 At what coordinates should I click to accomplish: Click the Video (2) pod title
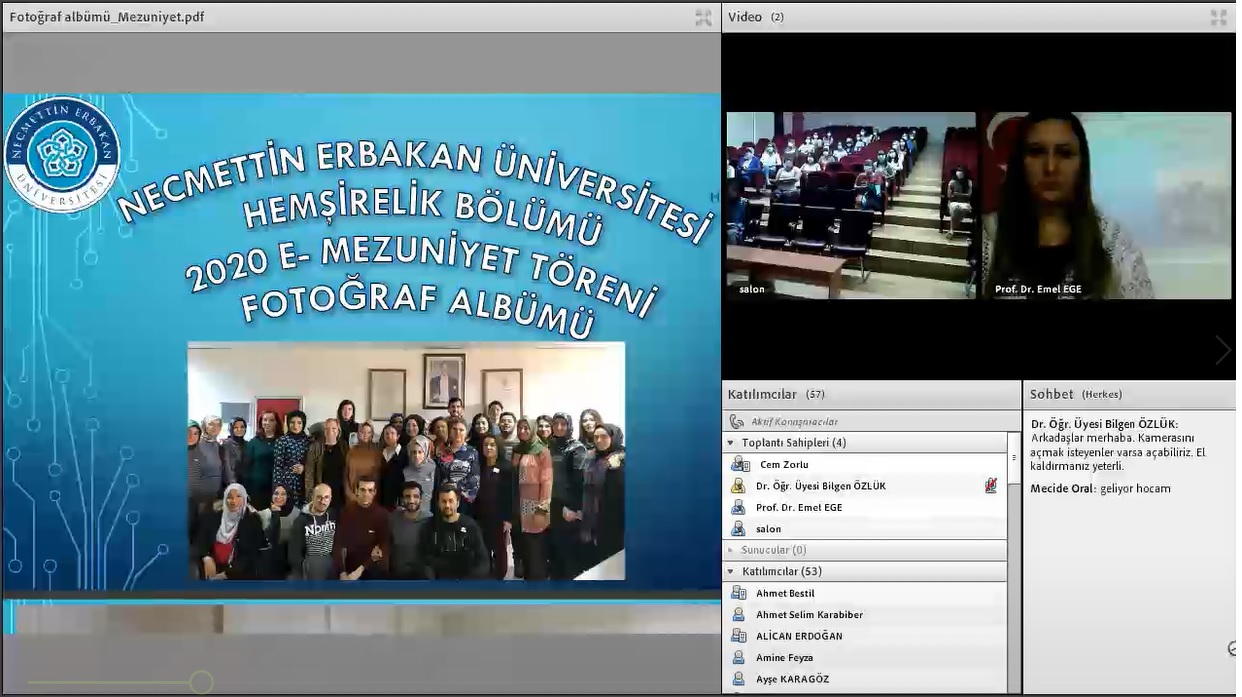[756, 17]
